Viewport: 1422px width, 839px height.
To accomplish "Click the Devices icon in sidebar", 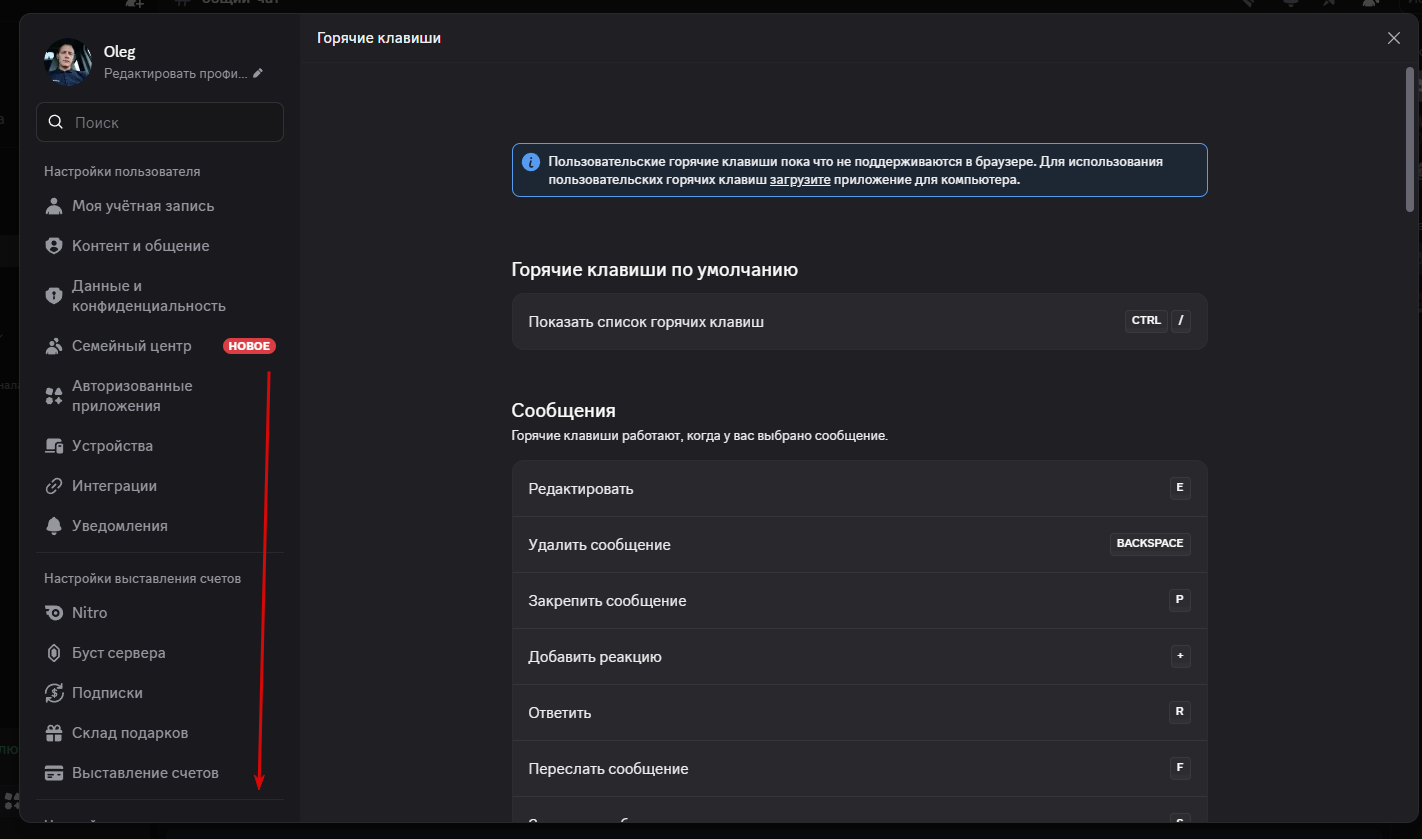I will point(54,446).
